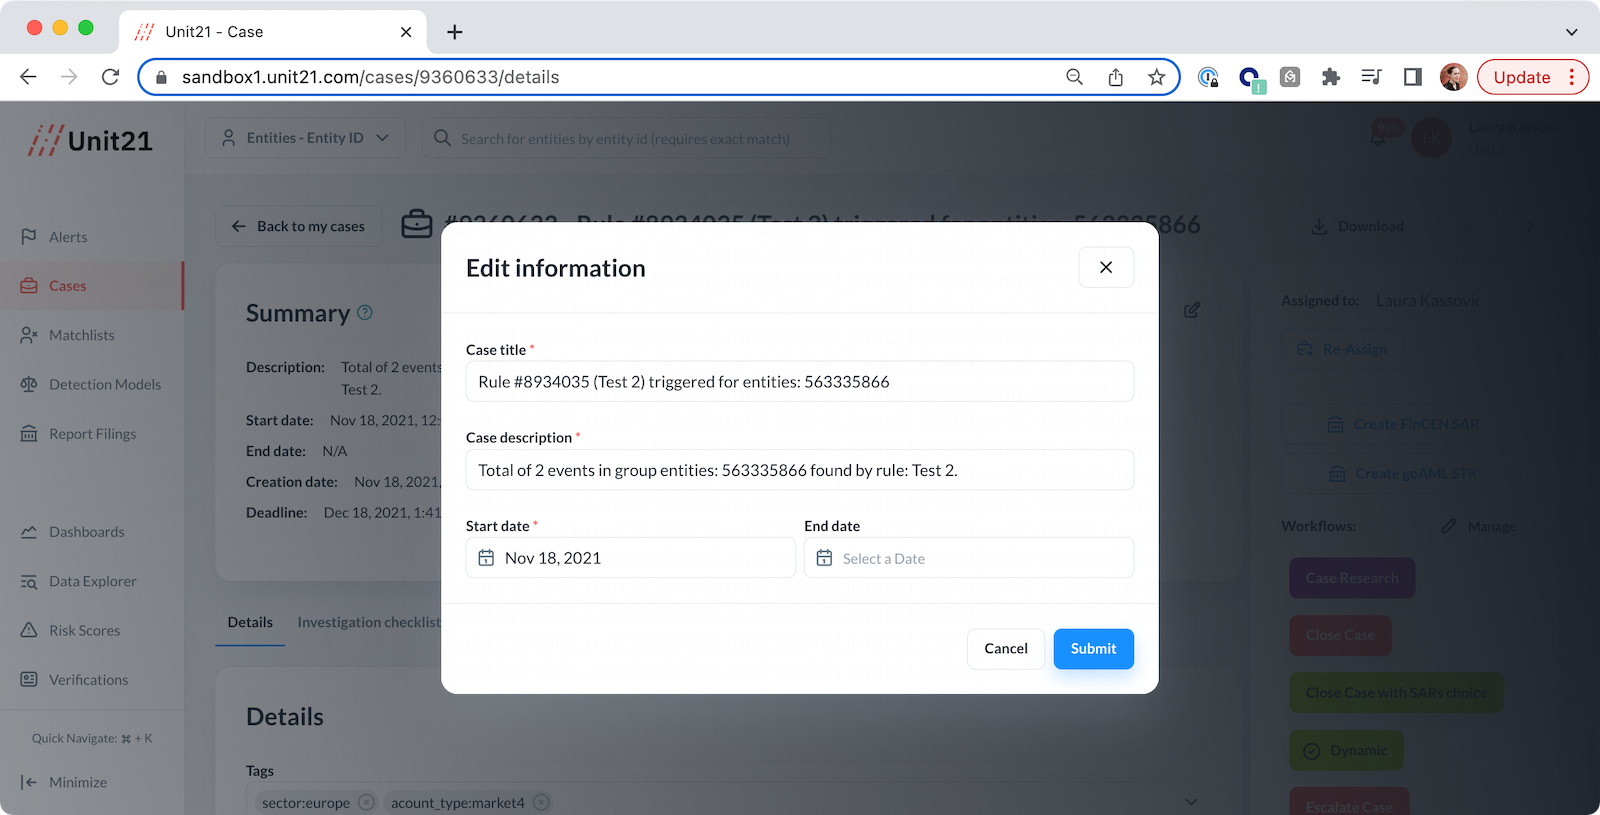Click the Dynamic workflow button
This screenshot has width=1600, height=815.
(1346, 751)
